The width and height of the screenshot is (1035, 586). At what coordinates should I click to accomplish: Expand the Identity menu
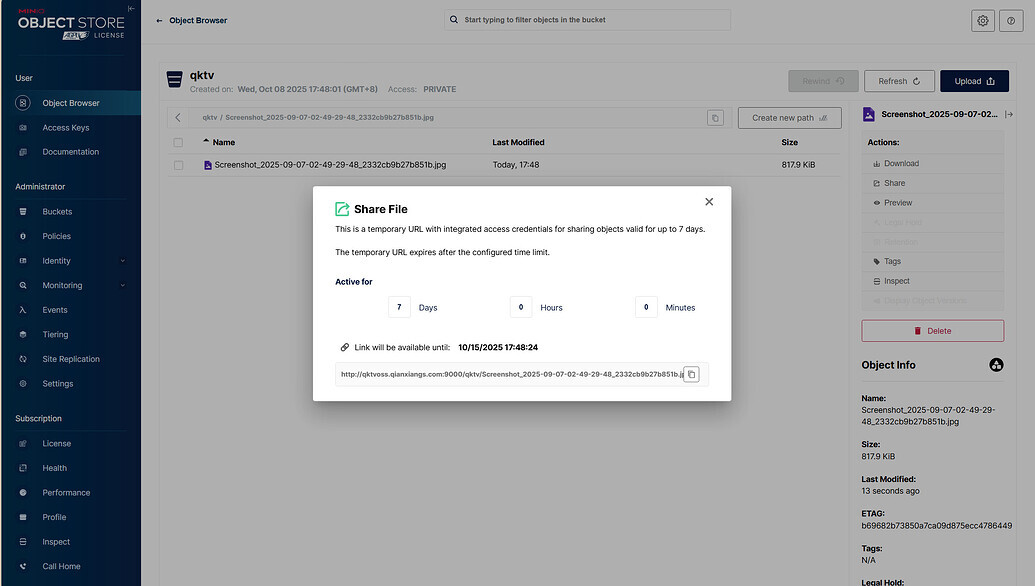point(123,261)
